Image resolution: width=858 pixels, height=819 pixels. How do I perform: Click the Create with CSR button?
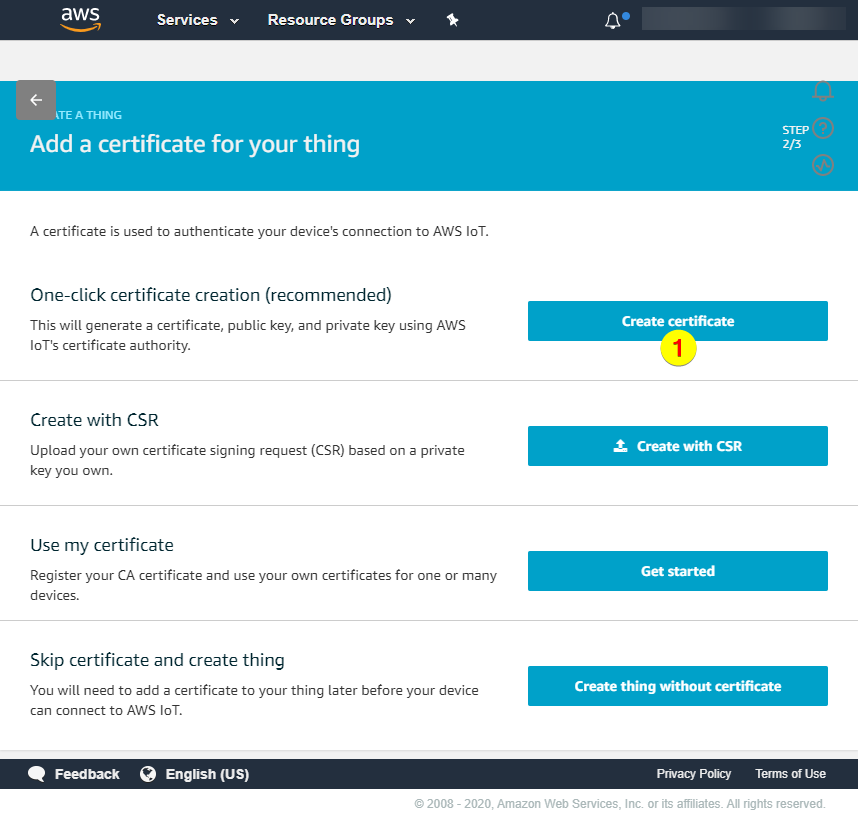click(x=677, y=446)
